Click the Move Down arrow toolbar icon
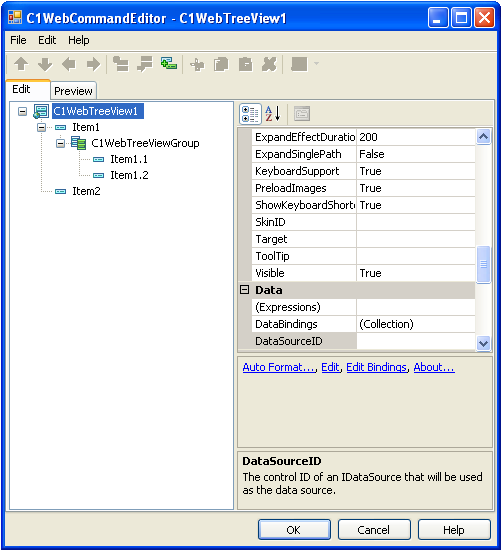 click(45, 64)
